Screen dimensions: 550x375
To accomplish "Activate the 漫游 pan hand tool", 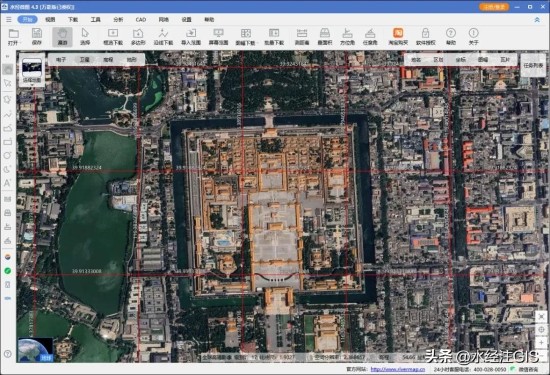I will point(62,36).
